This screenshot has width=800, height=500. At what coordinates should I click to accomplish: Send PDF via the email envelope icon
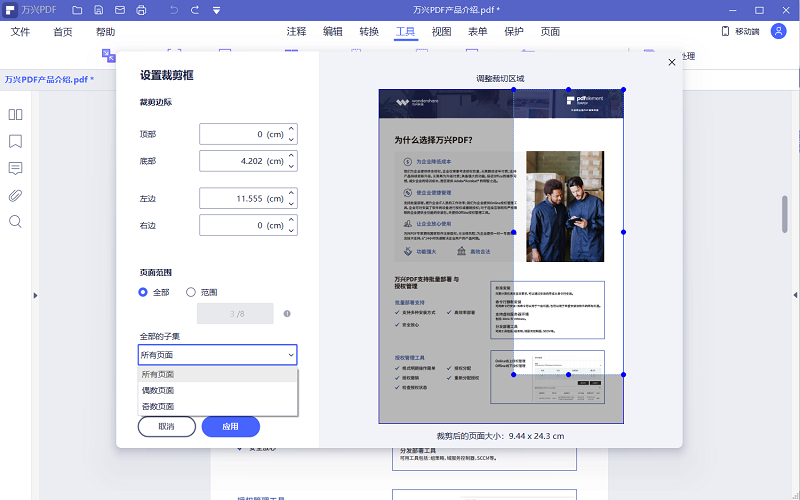click(x=120, y=10)
